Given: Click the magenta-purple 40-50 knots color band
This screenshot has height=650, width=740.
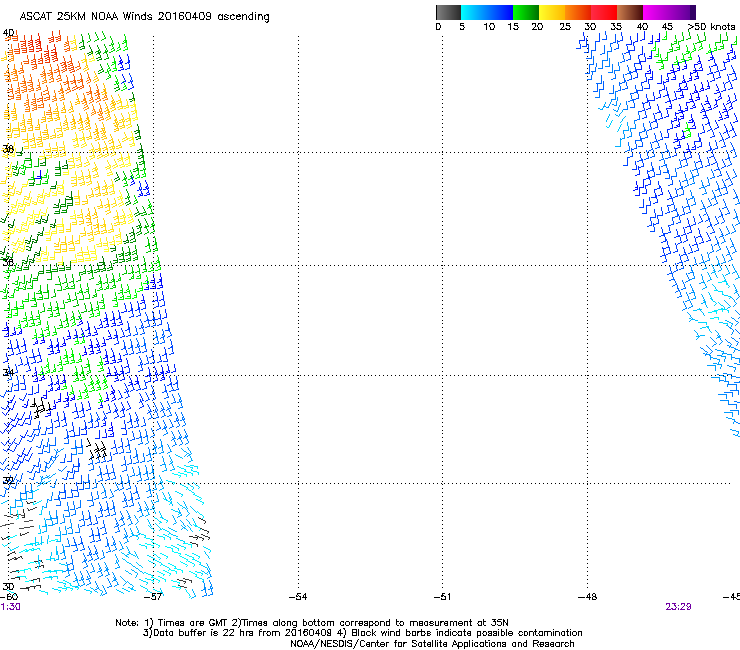Looking at the screenshot, I should click(669, 12).
